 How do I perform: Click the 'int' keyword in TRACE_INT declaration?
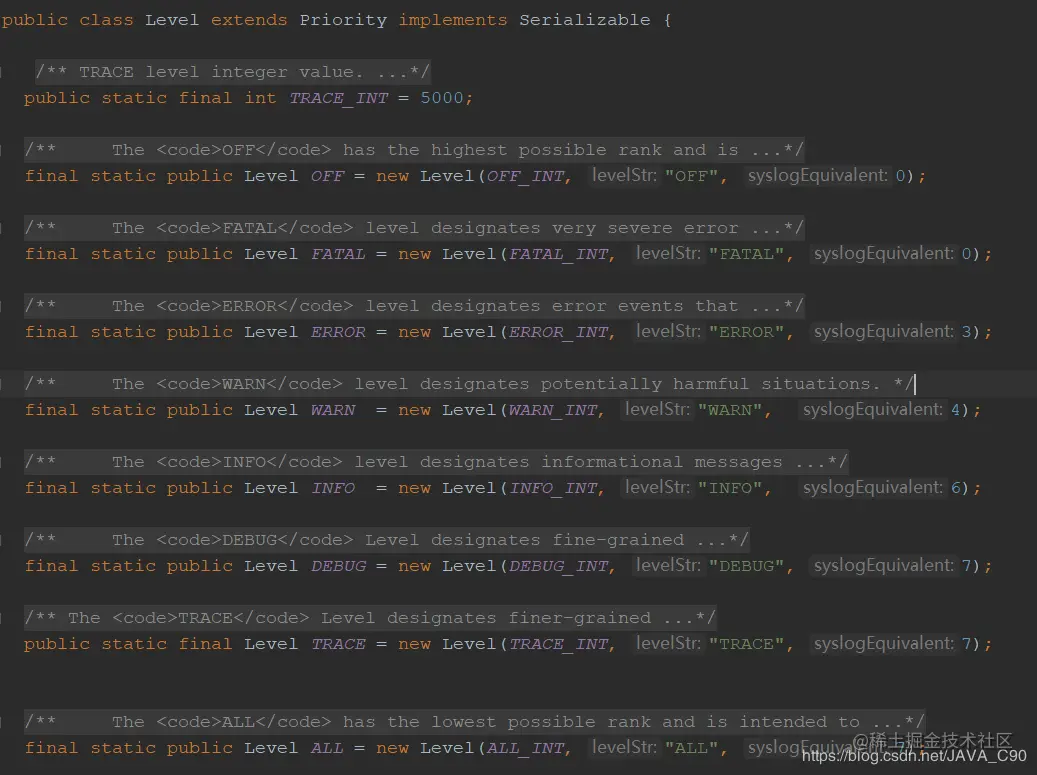coord(261,98)
